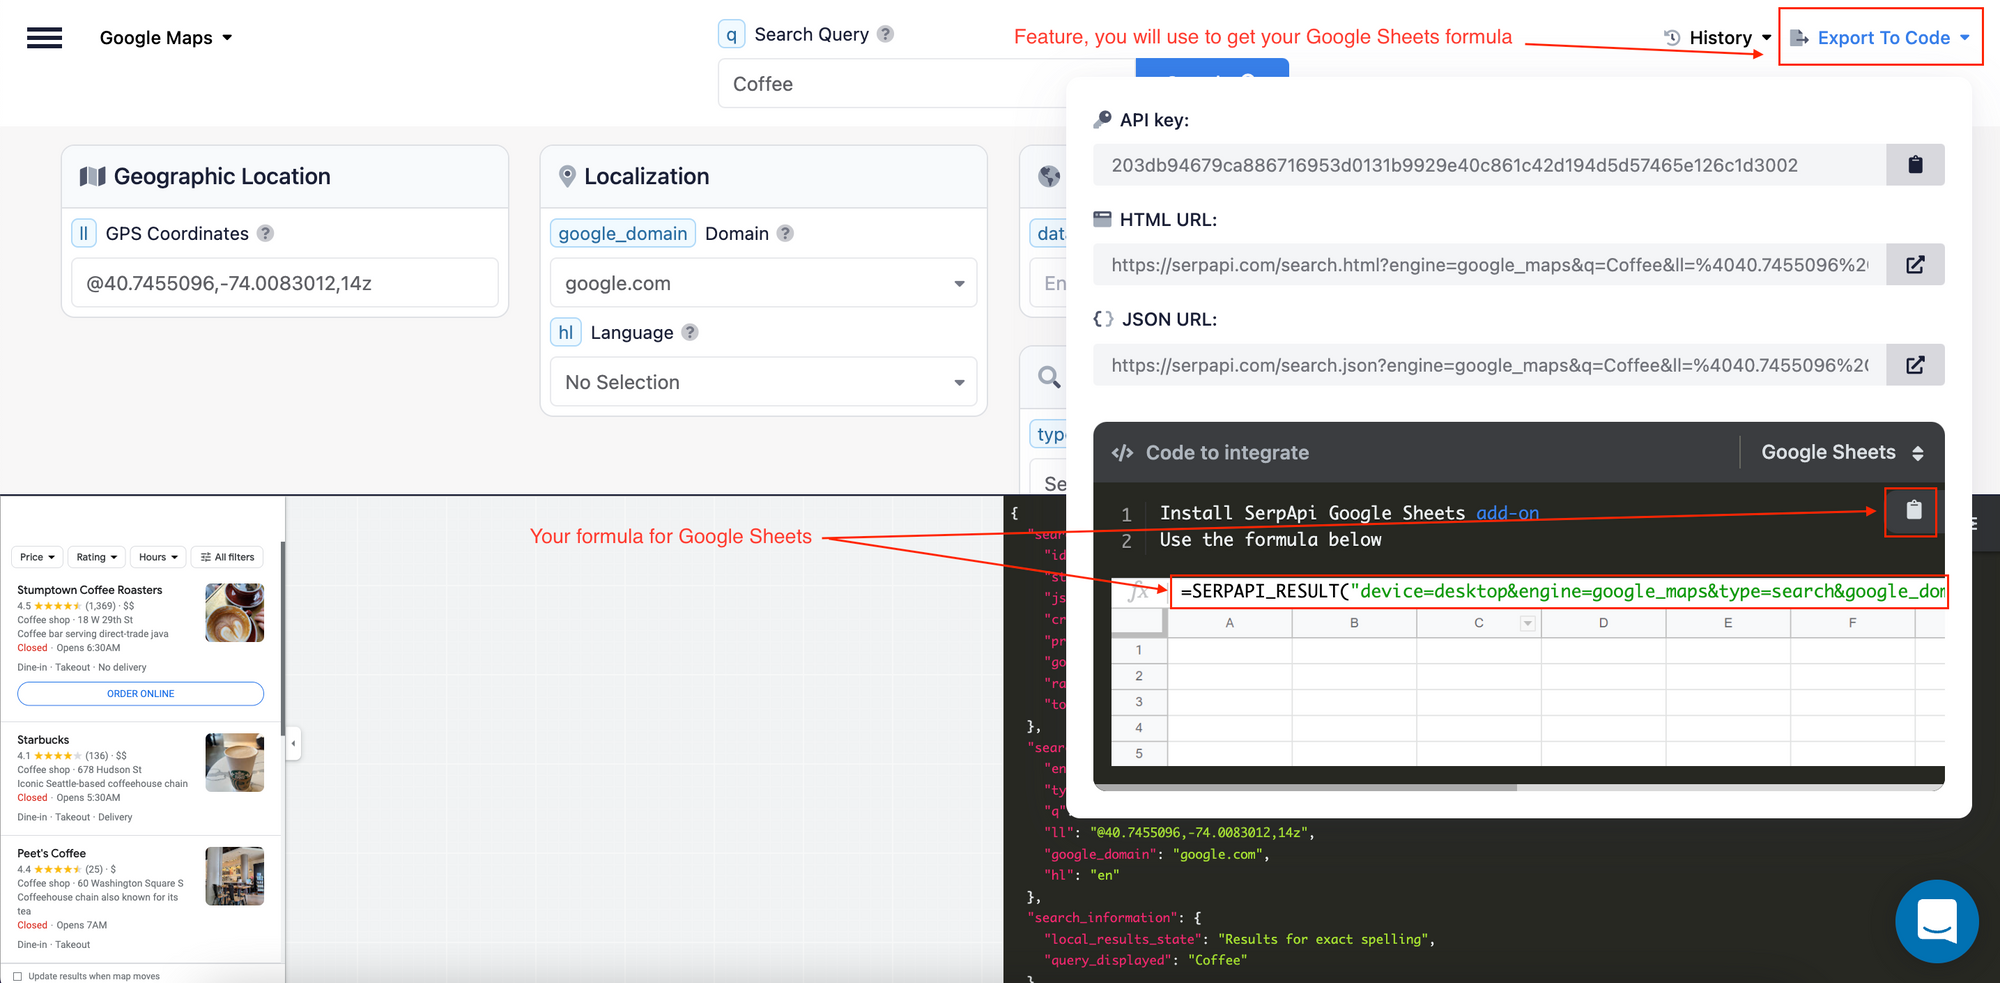Select column A header in the sheet
Screen dimensions: 2000x983
pyautogui.click(x=1229, y=623)
